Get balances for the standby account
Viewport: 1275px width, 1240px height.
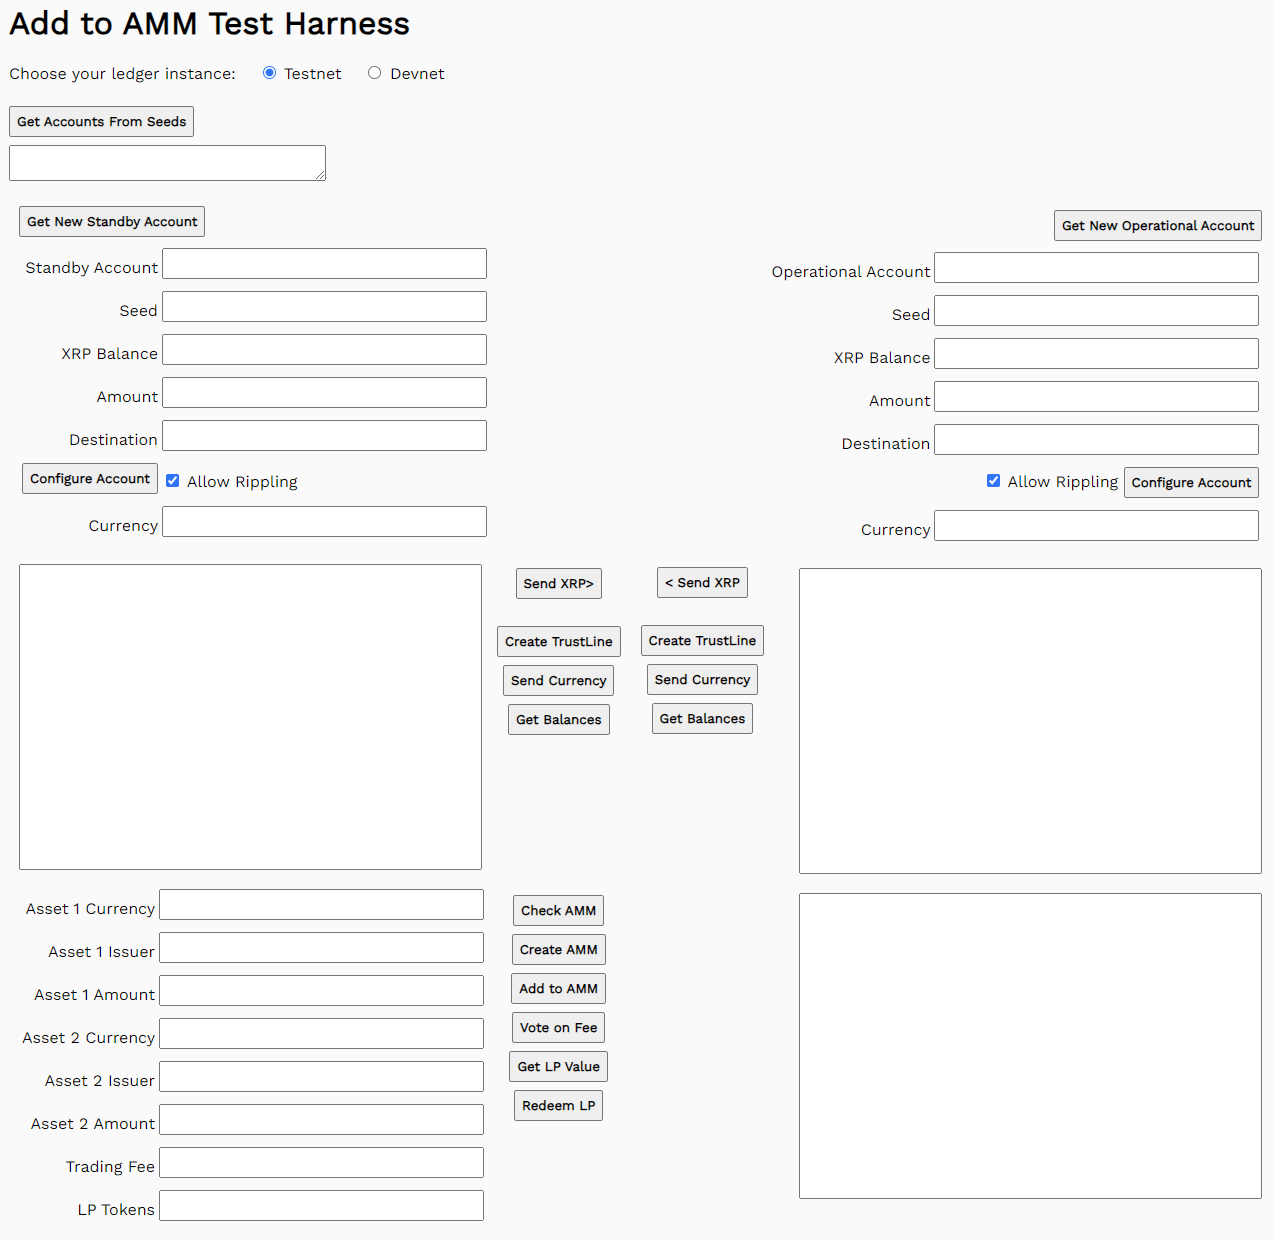tap(558, 719)
